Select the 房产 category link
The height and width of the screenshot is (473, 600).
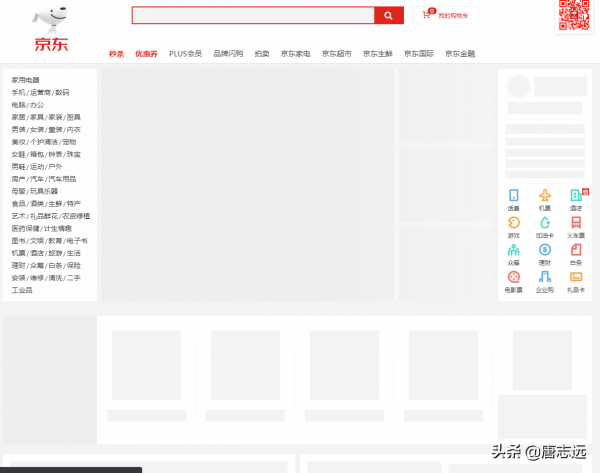tap(18, 179)
